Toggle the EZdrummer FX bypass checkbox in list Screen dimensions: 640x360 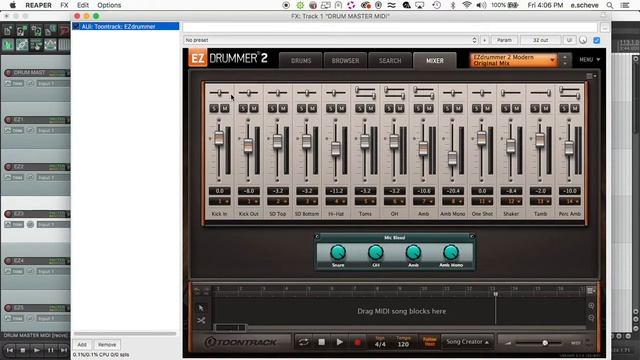click(76, 26)
